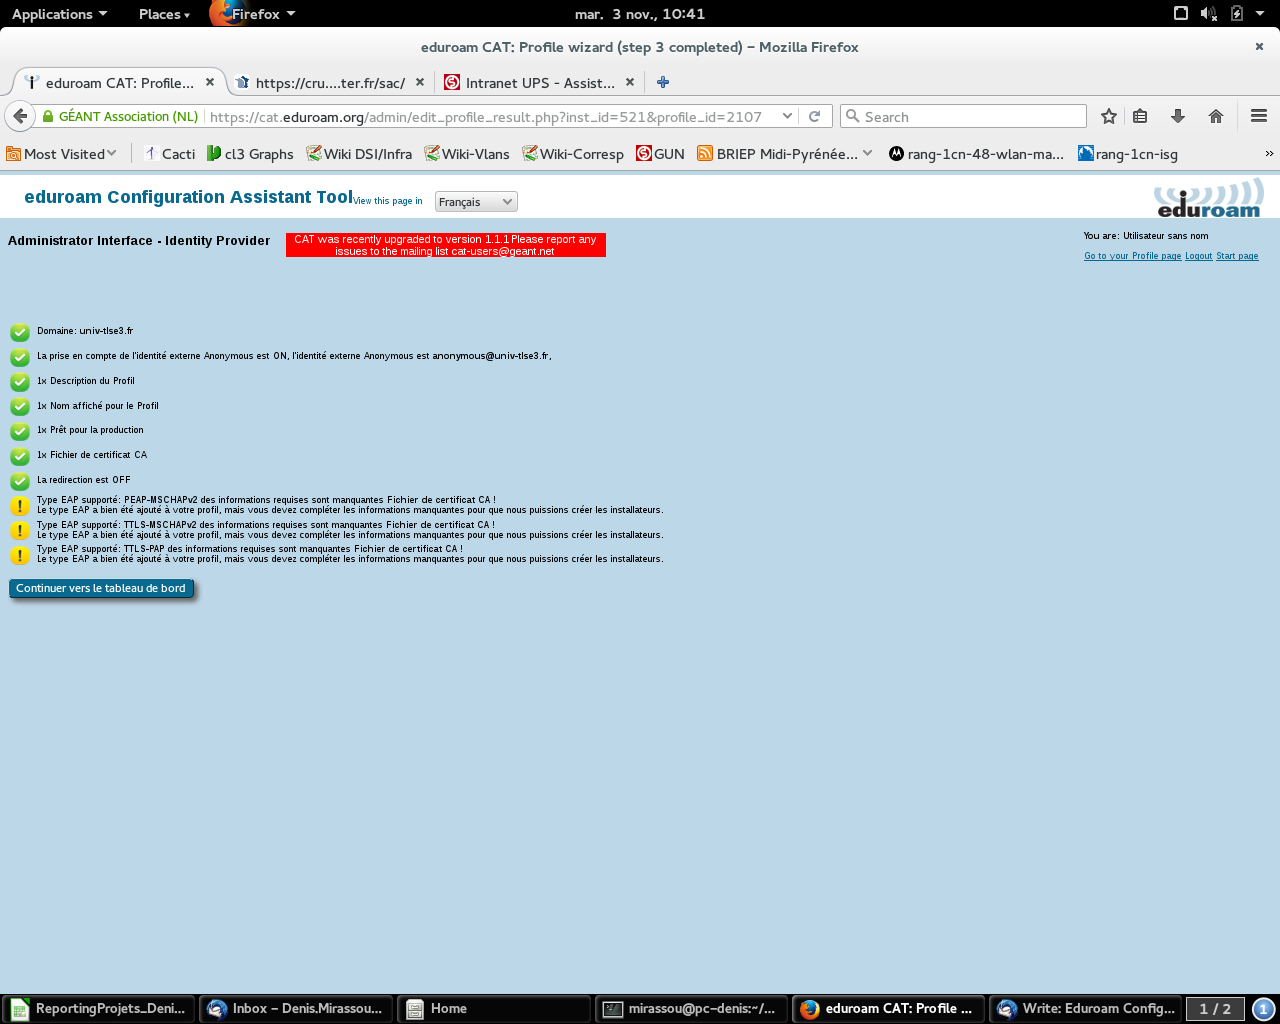1280x1024 pixels.
Task: Expand the URL bar history dropdown arrow
Action: pyautogui.click(x=787, y=116)
